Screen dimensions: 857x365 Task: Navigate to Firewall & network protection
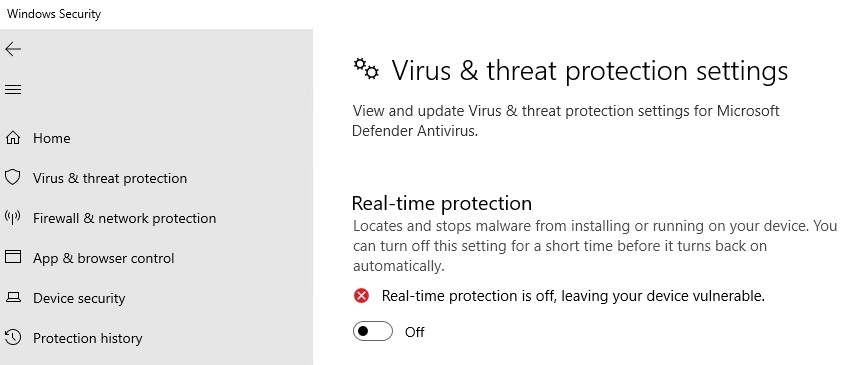pos(125,218)
